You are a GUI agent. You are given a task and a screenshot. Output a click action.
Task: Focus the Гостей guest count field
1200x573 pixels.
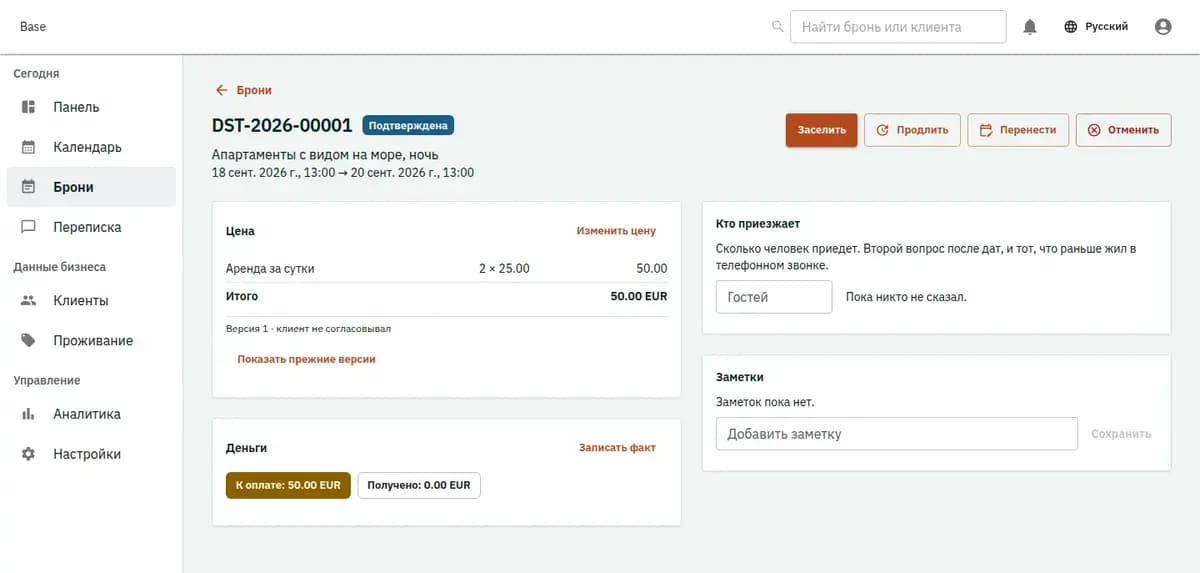tap(774, 297)
